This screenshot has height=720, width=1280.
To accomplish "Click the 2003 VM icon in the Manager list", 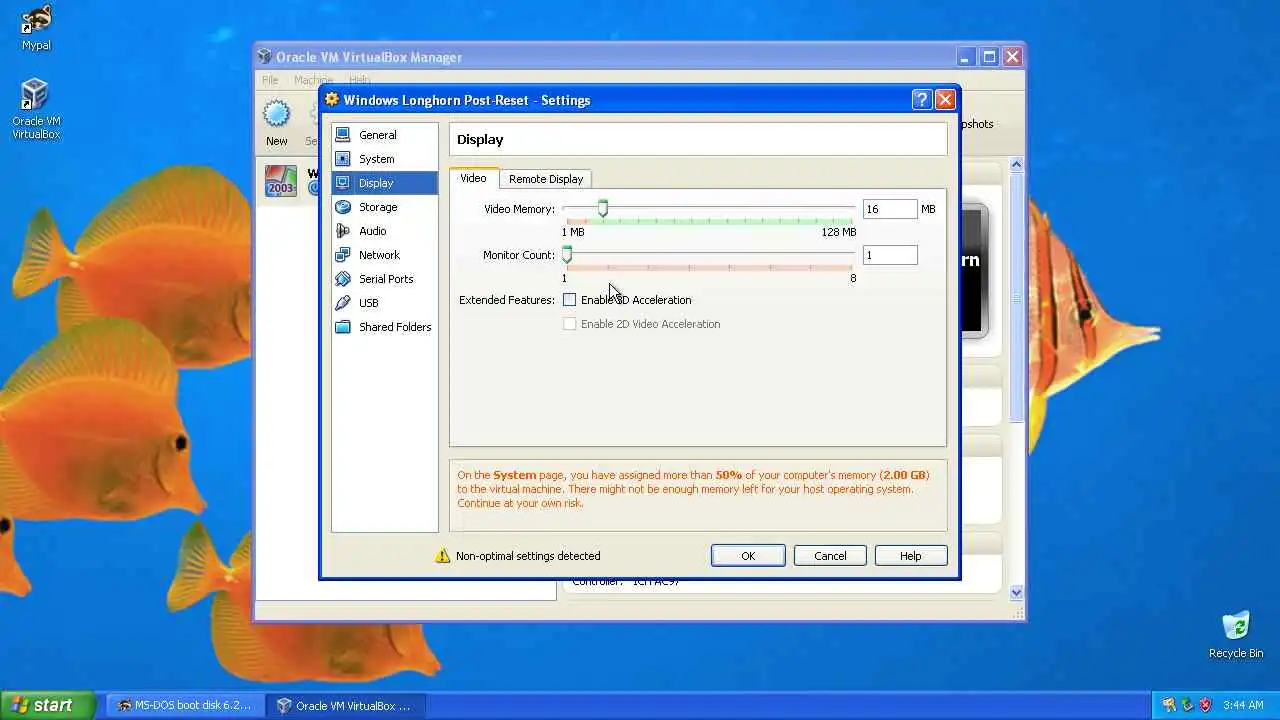I will (x=280, y=181).
